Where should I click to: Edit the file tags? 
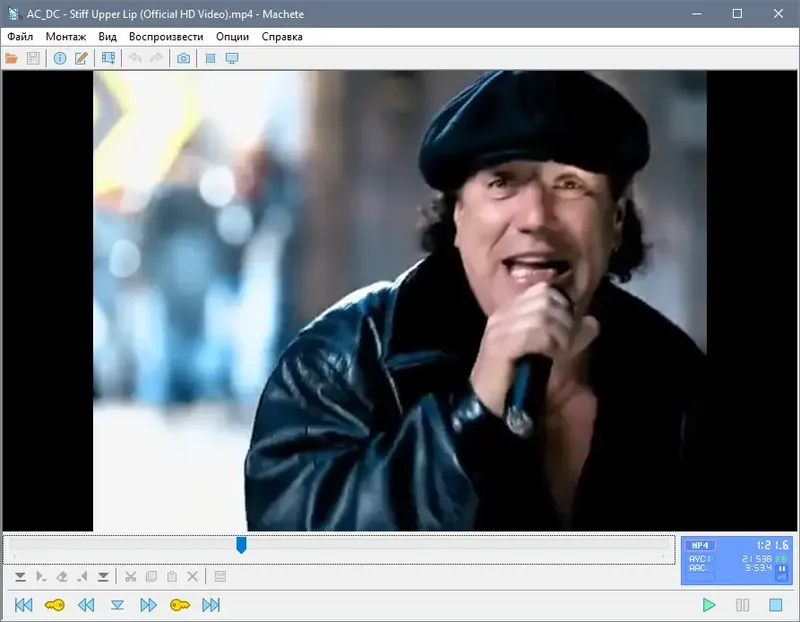(81, 57)
